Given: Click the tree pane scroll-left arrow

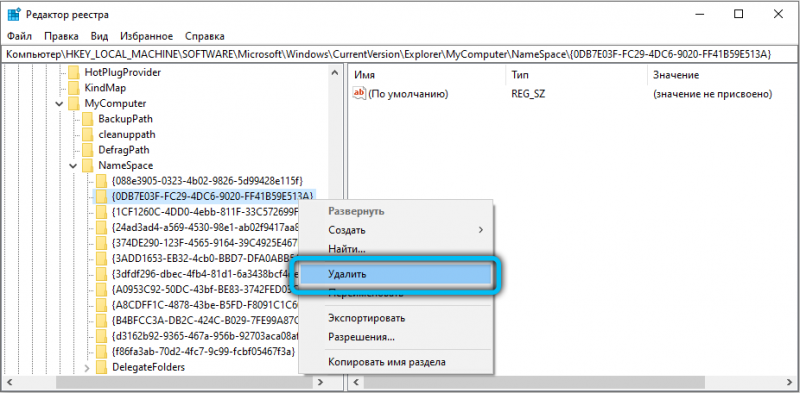Looking at the screenshot, I should (11, 382).
